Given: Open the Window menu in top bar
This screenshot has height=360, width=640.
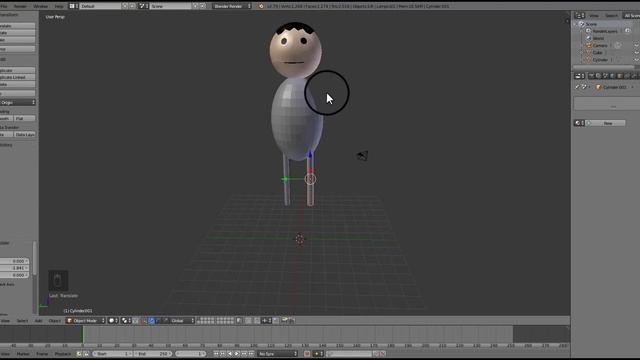Looking at the screenshot, I should coord(40,6).
